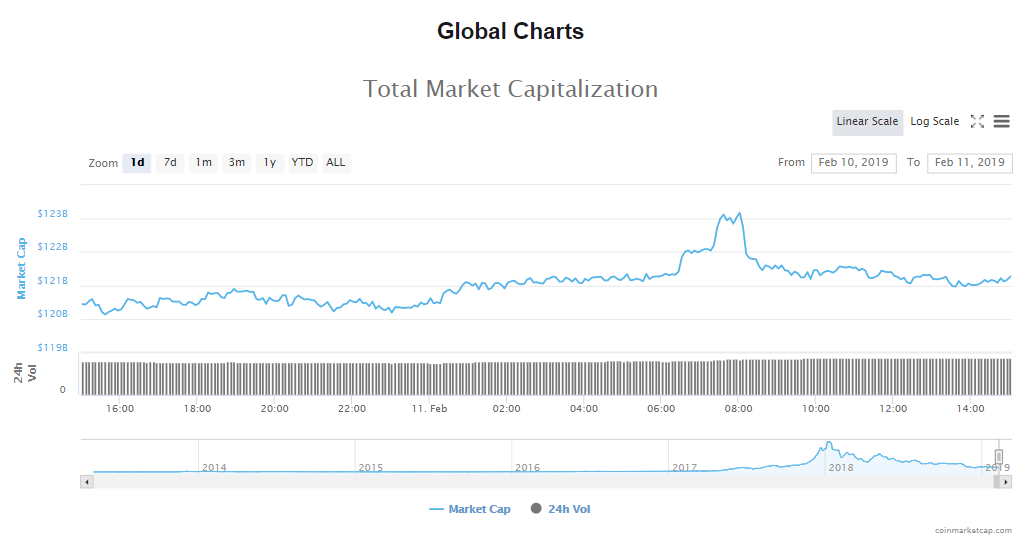Set zoom to 1m range
The height and width of the screenshot is (545, 1036).
point(203,163)
